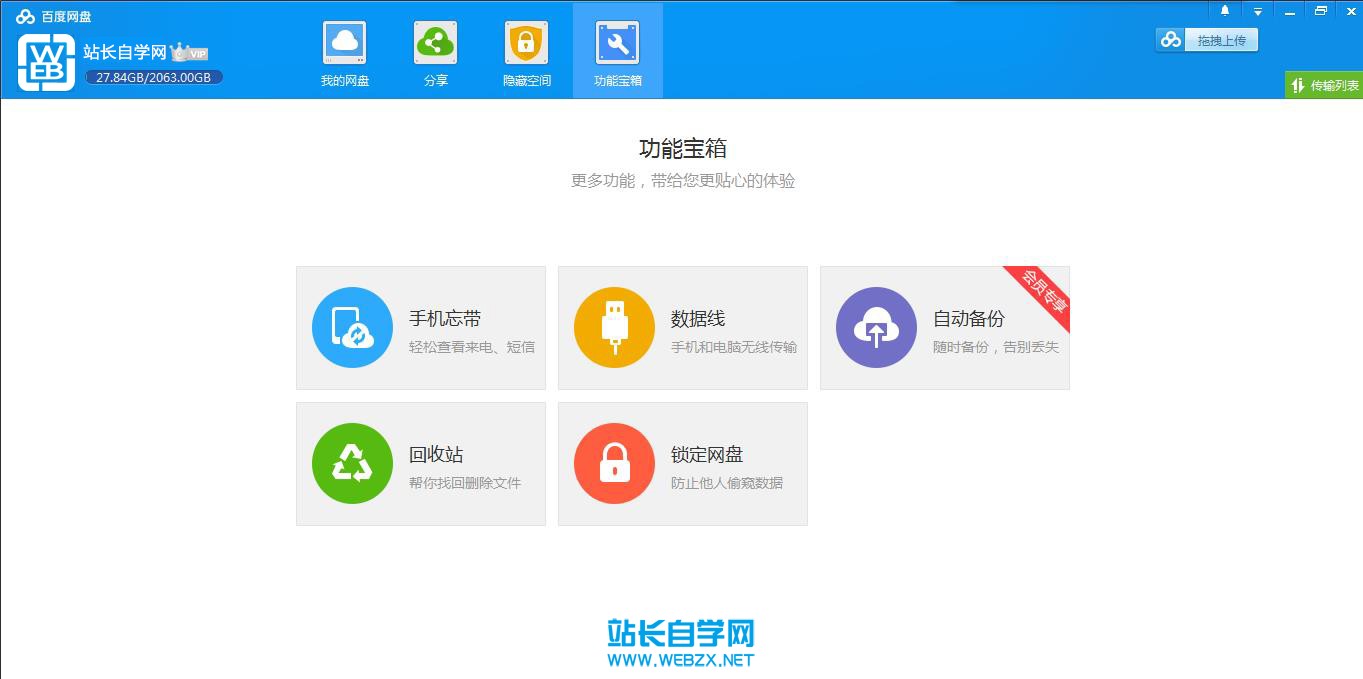Open the main menu dropdown arrow in title bar
1363x679 pixels.
[1257, 10]
